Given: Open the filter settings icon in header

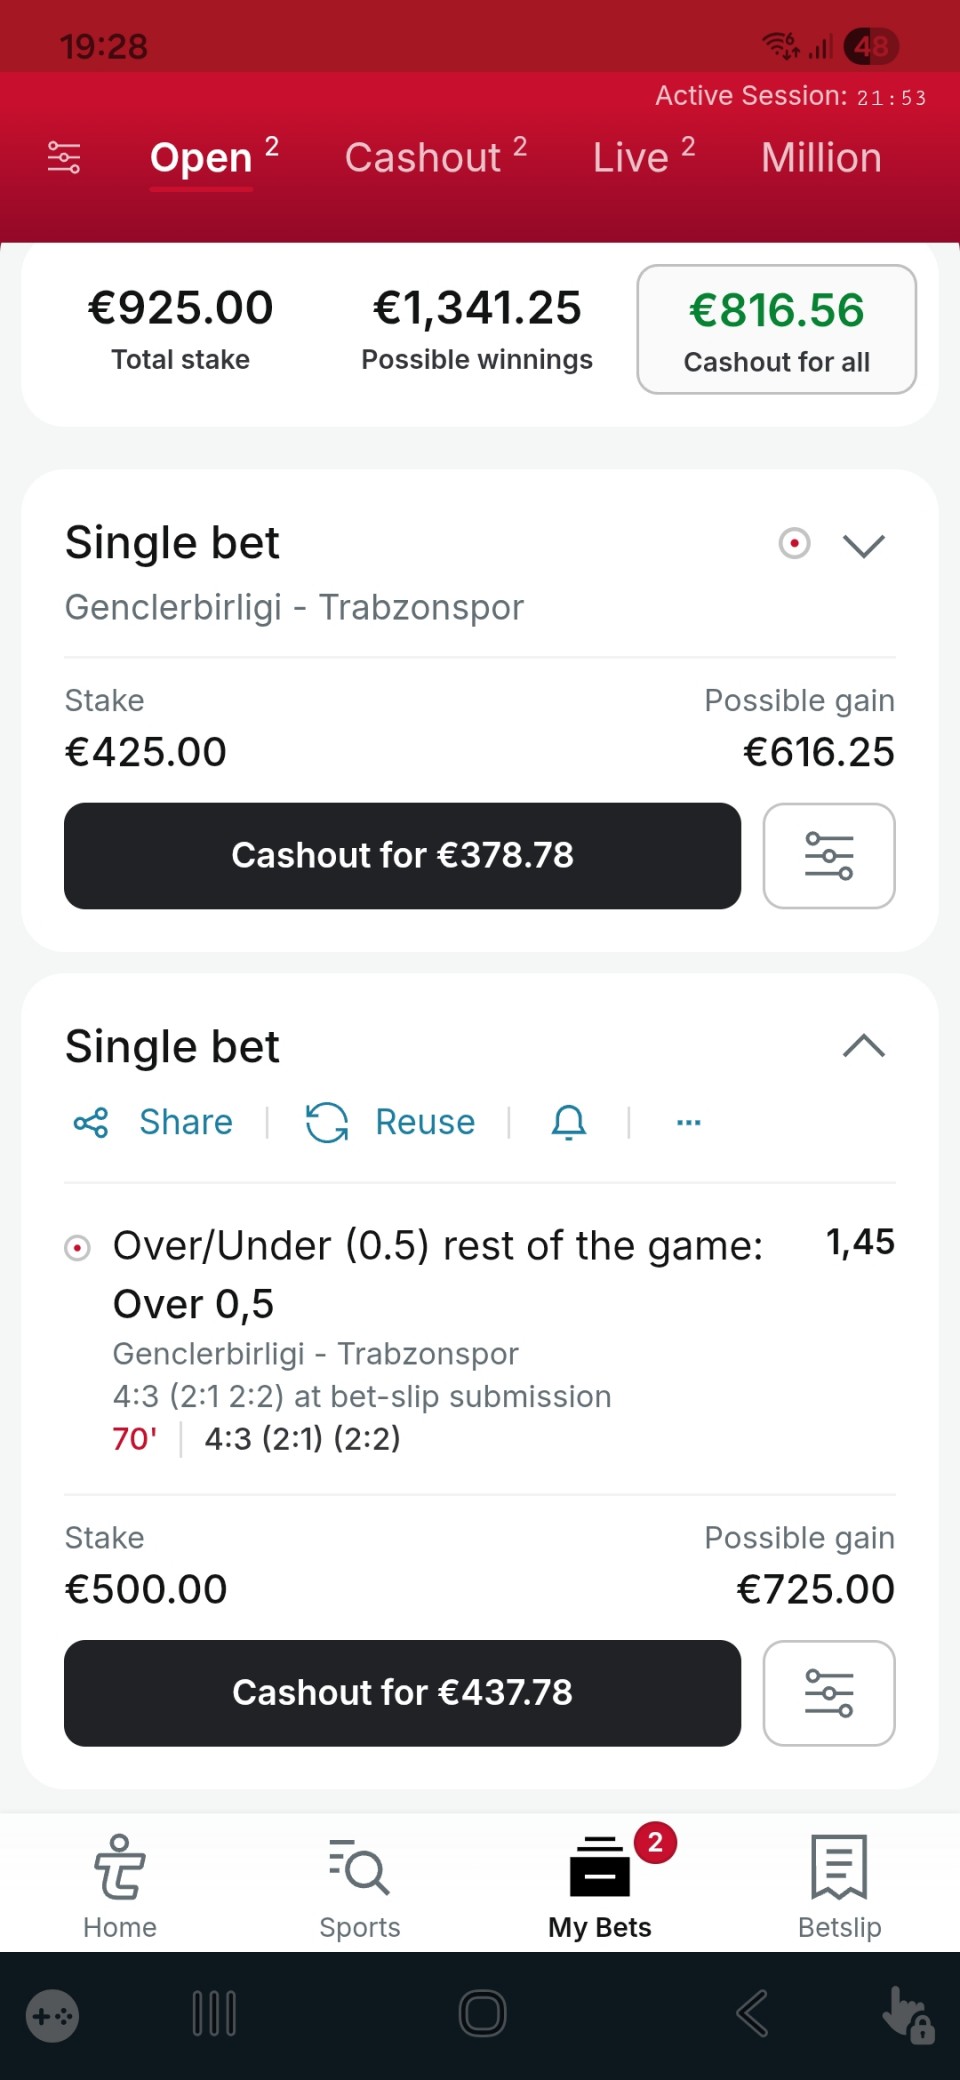Looking at the screenshot, I should coord(64,158).
